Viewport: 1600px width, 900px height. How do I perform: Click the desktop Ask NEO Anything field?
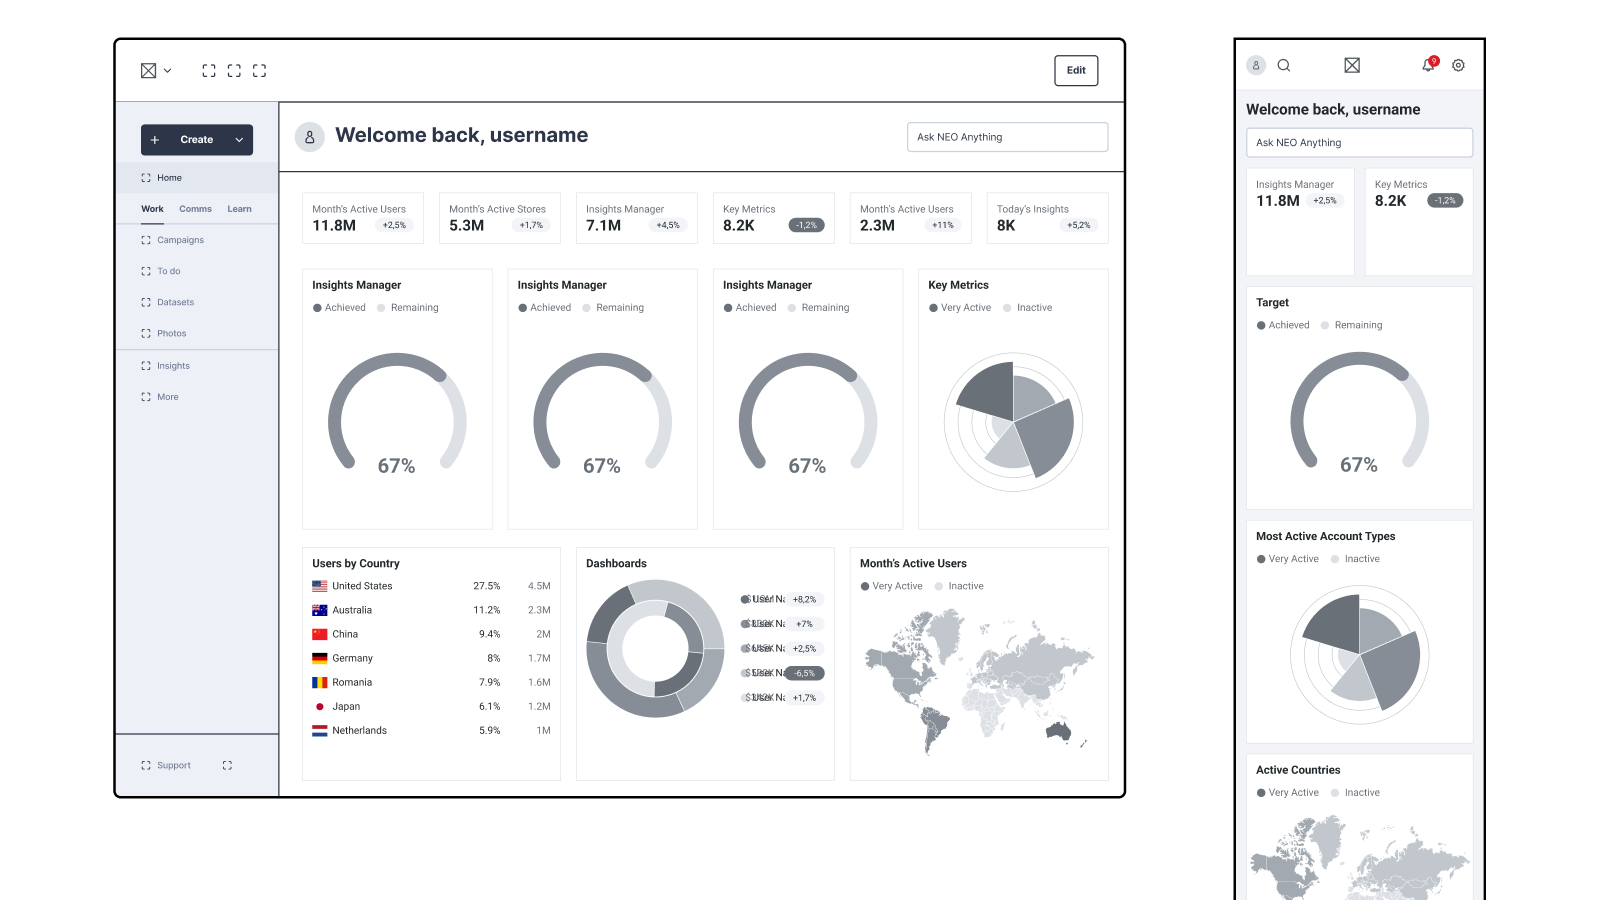(x=1007, y=137)
